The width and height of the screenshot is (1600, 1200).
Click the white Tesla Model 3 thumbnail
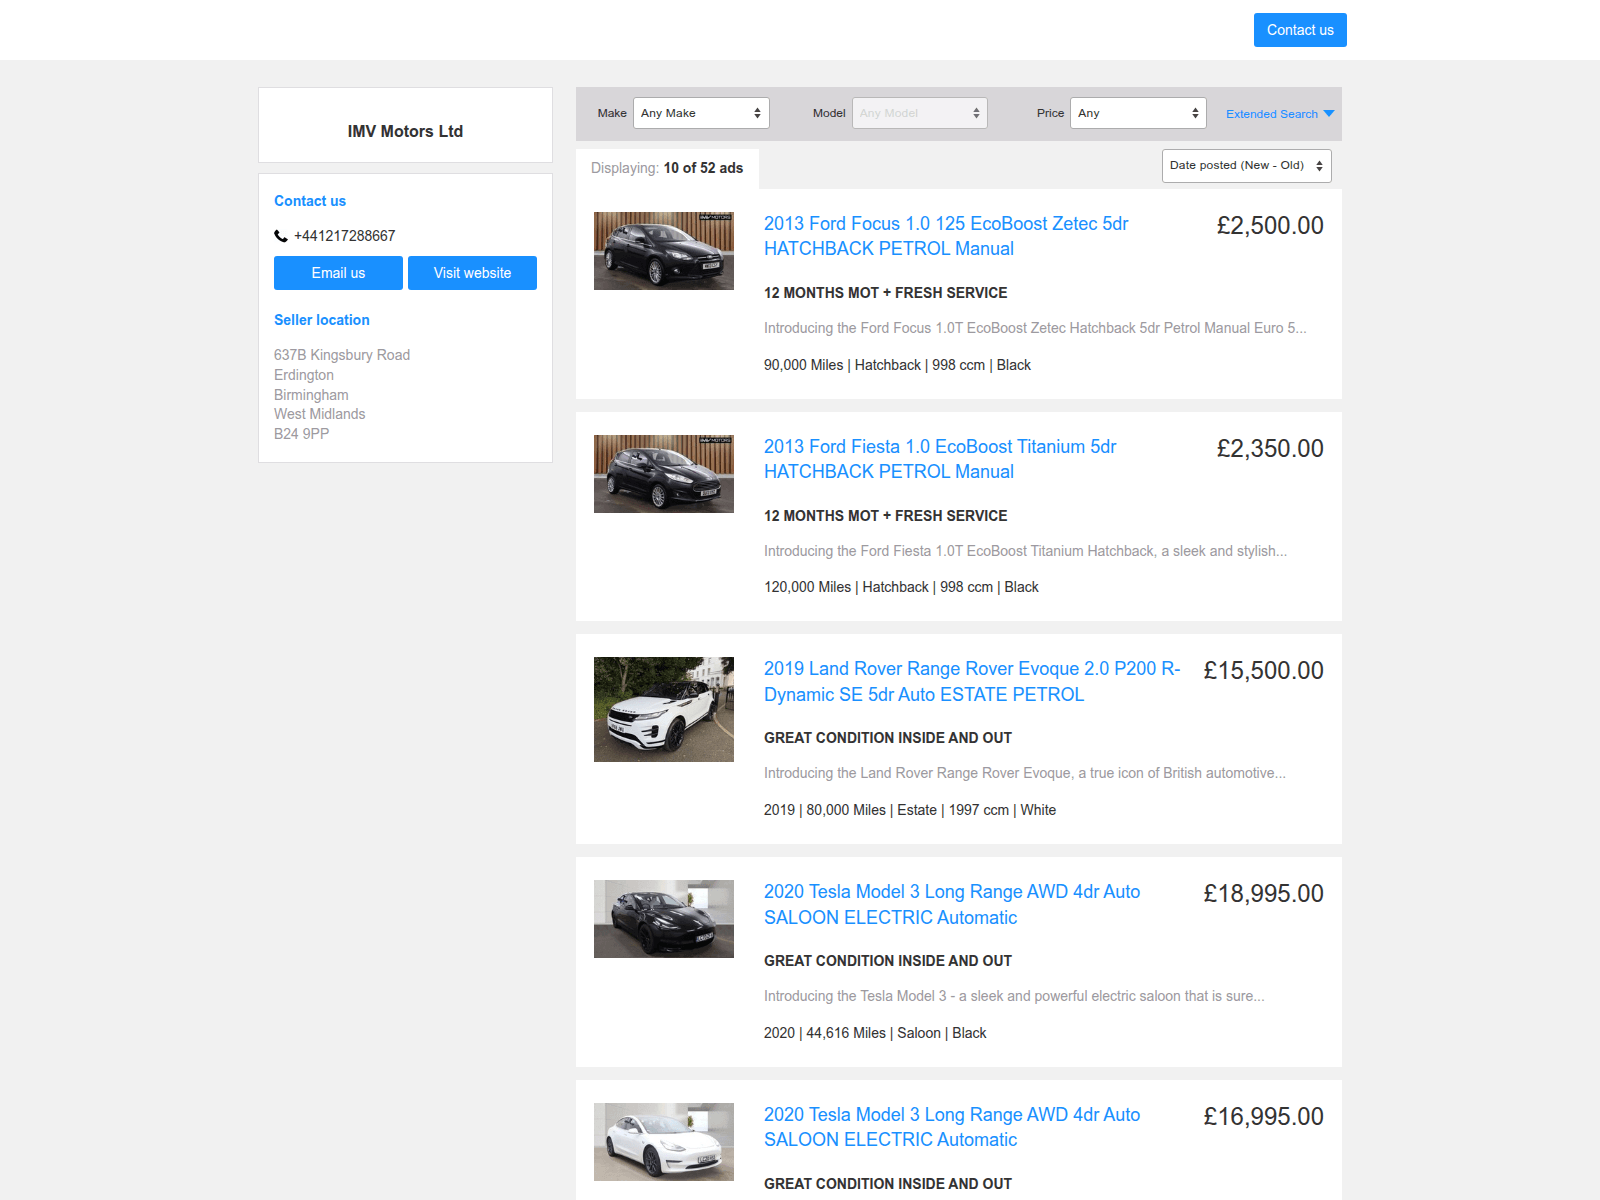pyautogui.click(x=664, y=1142)
